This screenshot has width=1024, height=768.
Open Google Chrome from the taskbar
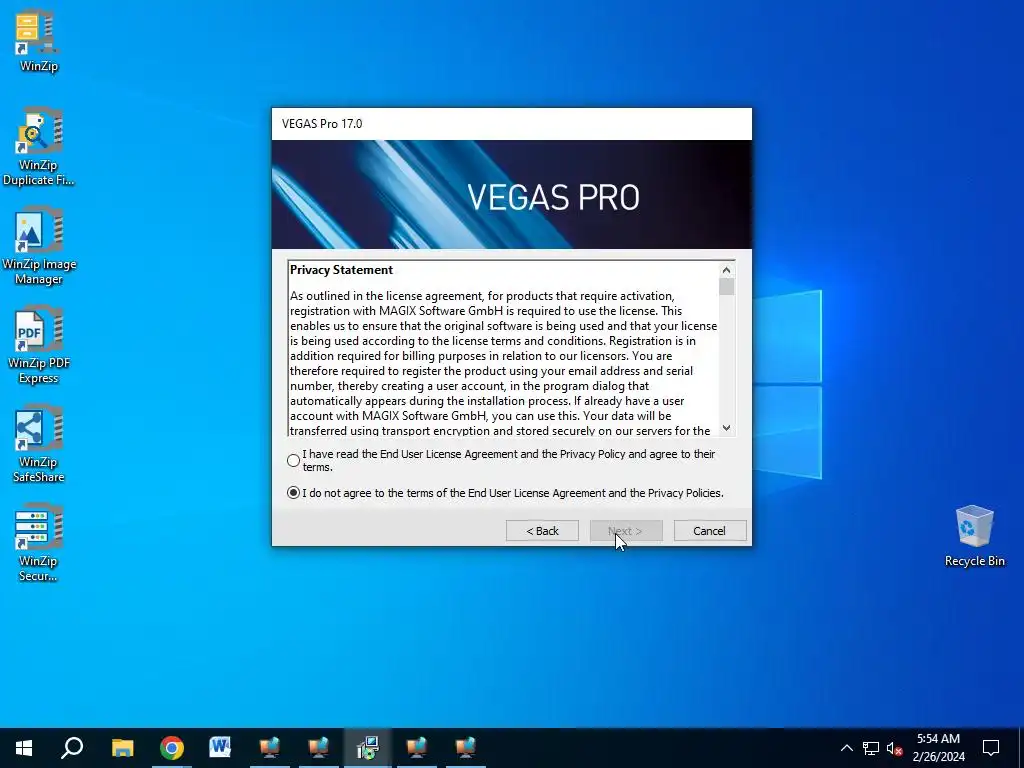click(171, 748)
